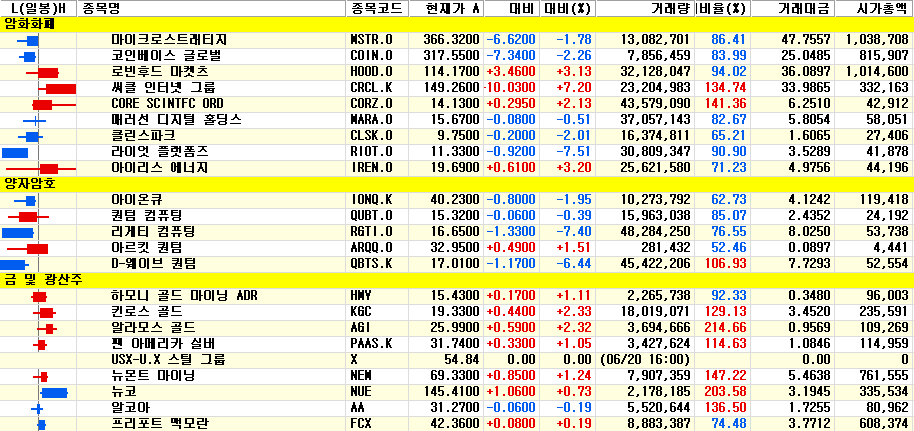
Task: Select 팬 아메리카 실버 stock name
Action: coord(163,344)
